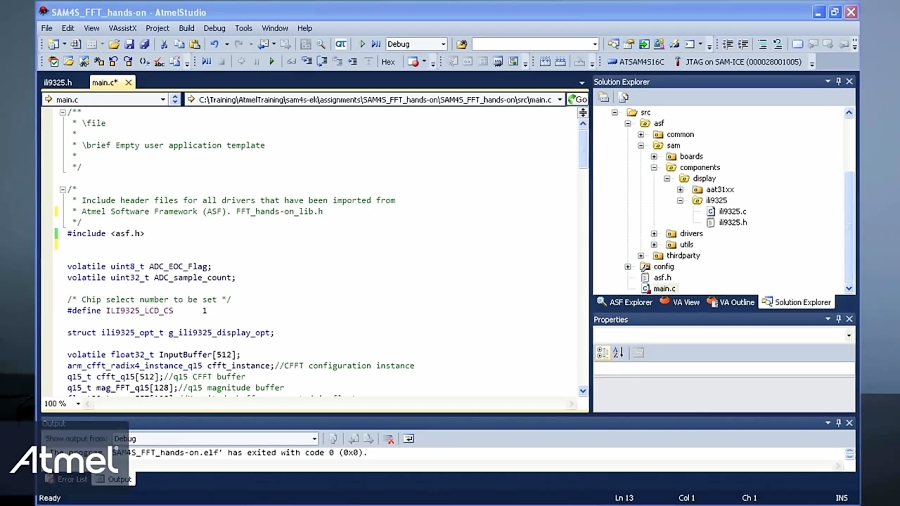Open the VAssistX menu
This screenshot has width=900, height=506.
click(122, 28)
